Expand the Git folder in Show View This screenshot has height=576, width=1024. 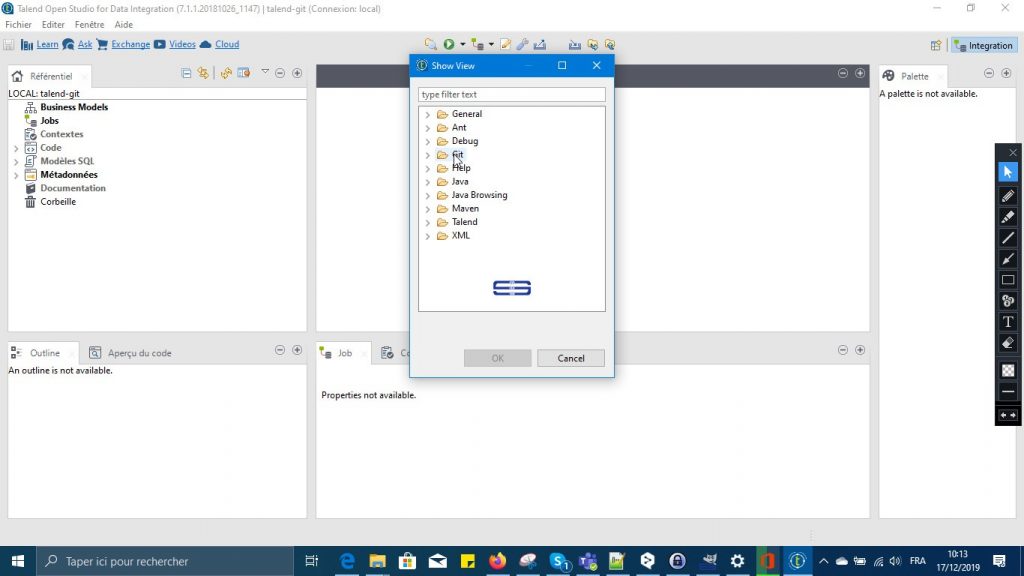pyautogui.click(x=428, y=155)
